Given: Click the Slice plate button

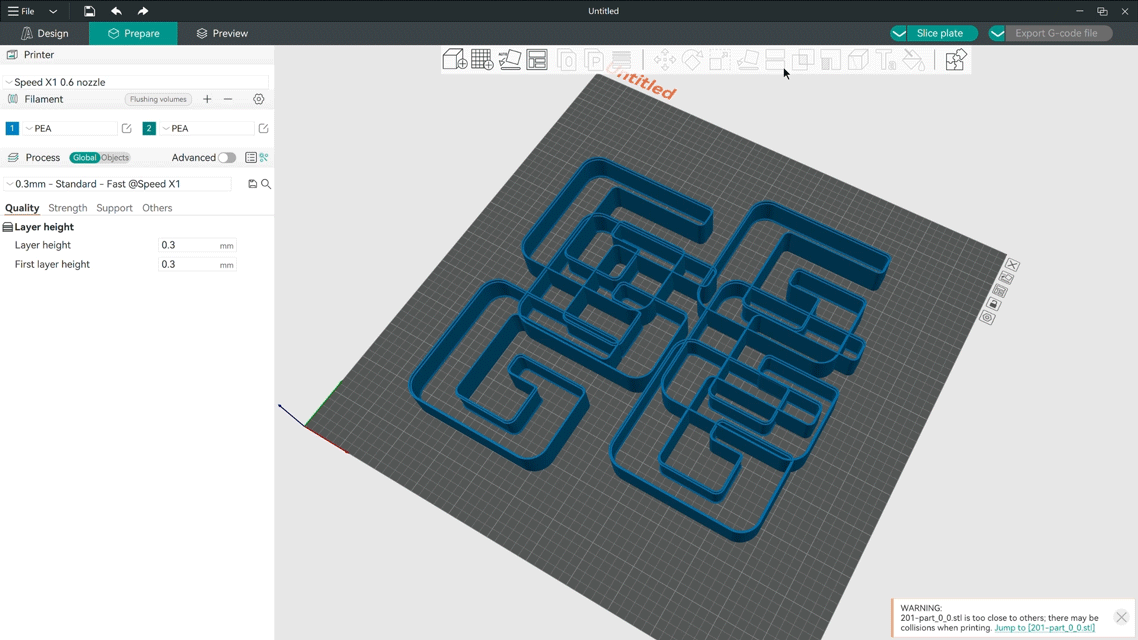Looking at the screenshot, I should (942, 33).
